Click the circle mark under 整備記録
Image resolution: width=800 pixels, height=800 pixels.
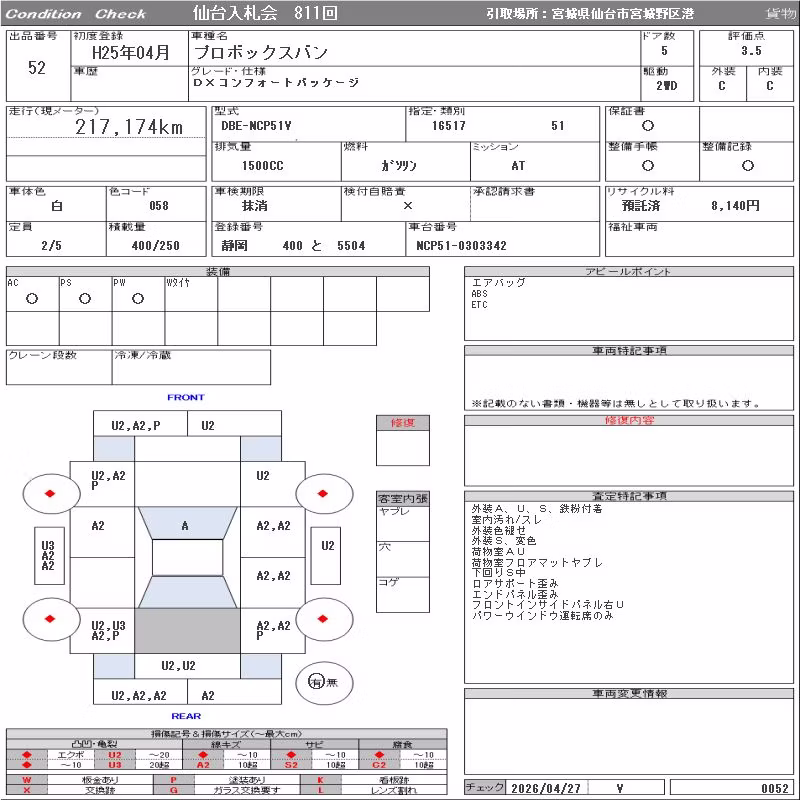click(x=747, y=165)
